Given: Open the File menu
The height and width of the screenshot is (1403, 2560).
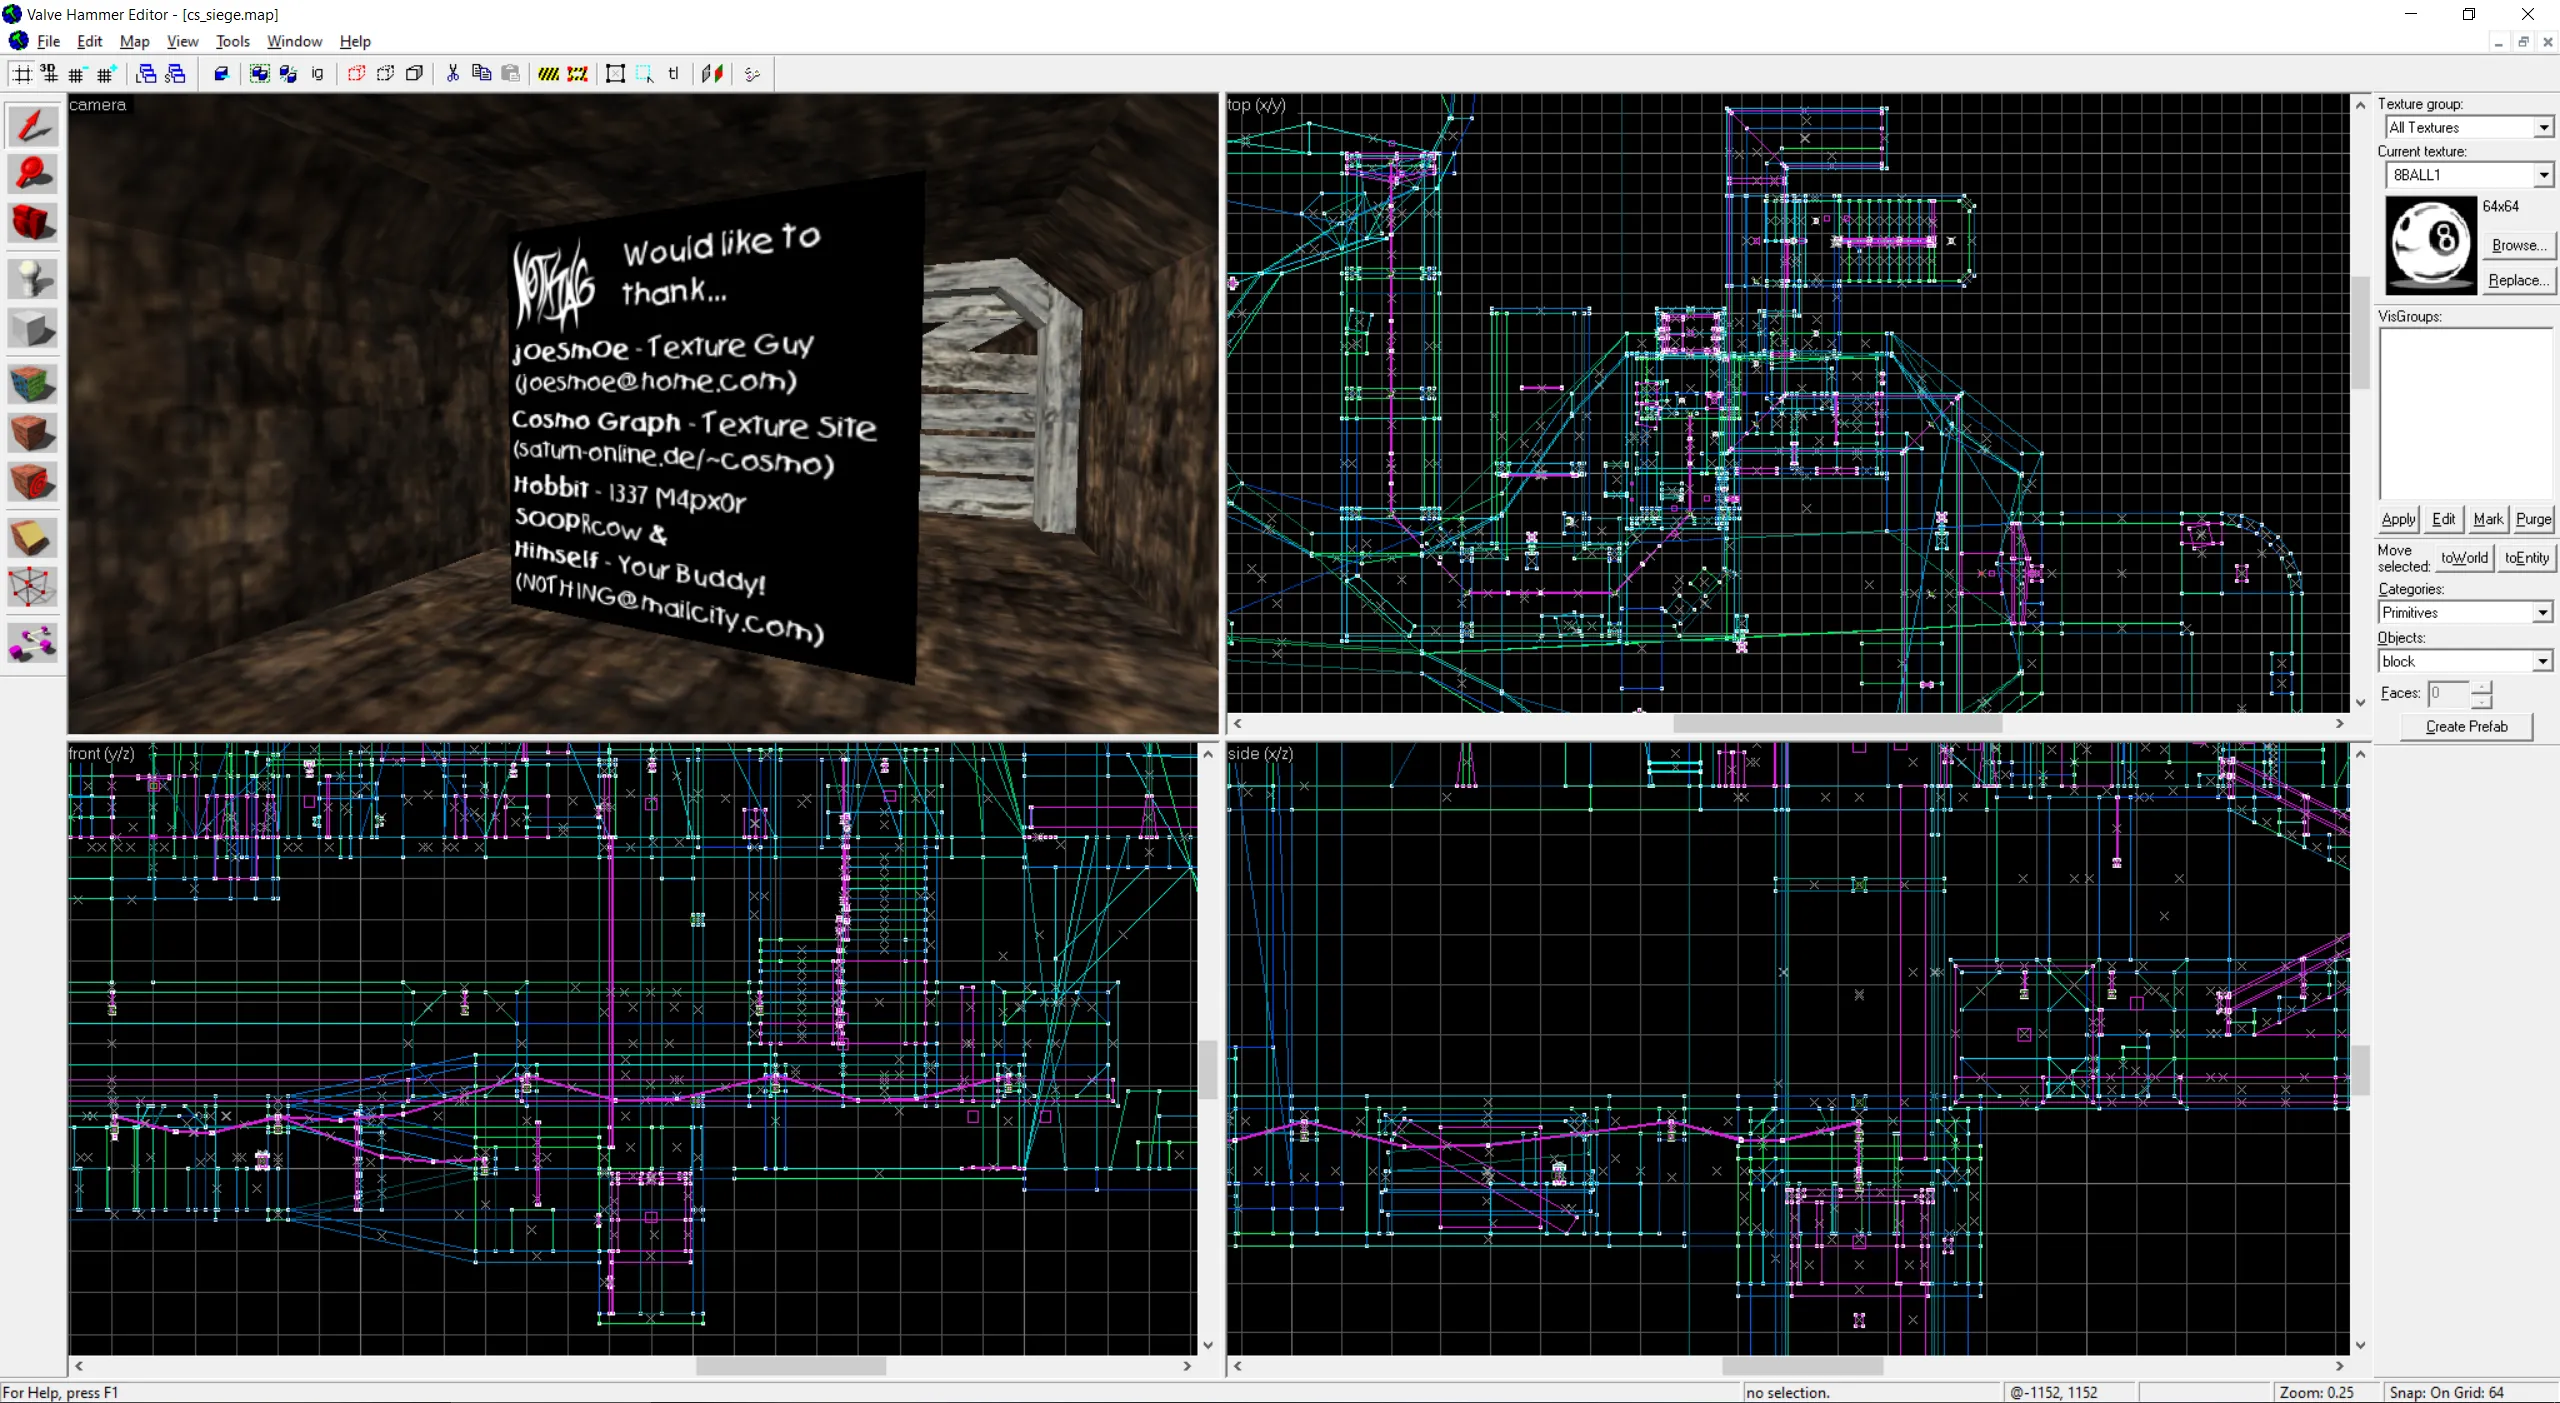Looking at the screenshot, I should click(x=48, y=41).
